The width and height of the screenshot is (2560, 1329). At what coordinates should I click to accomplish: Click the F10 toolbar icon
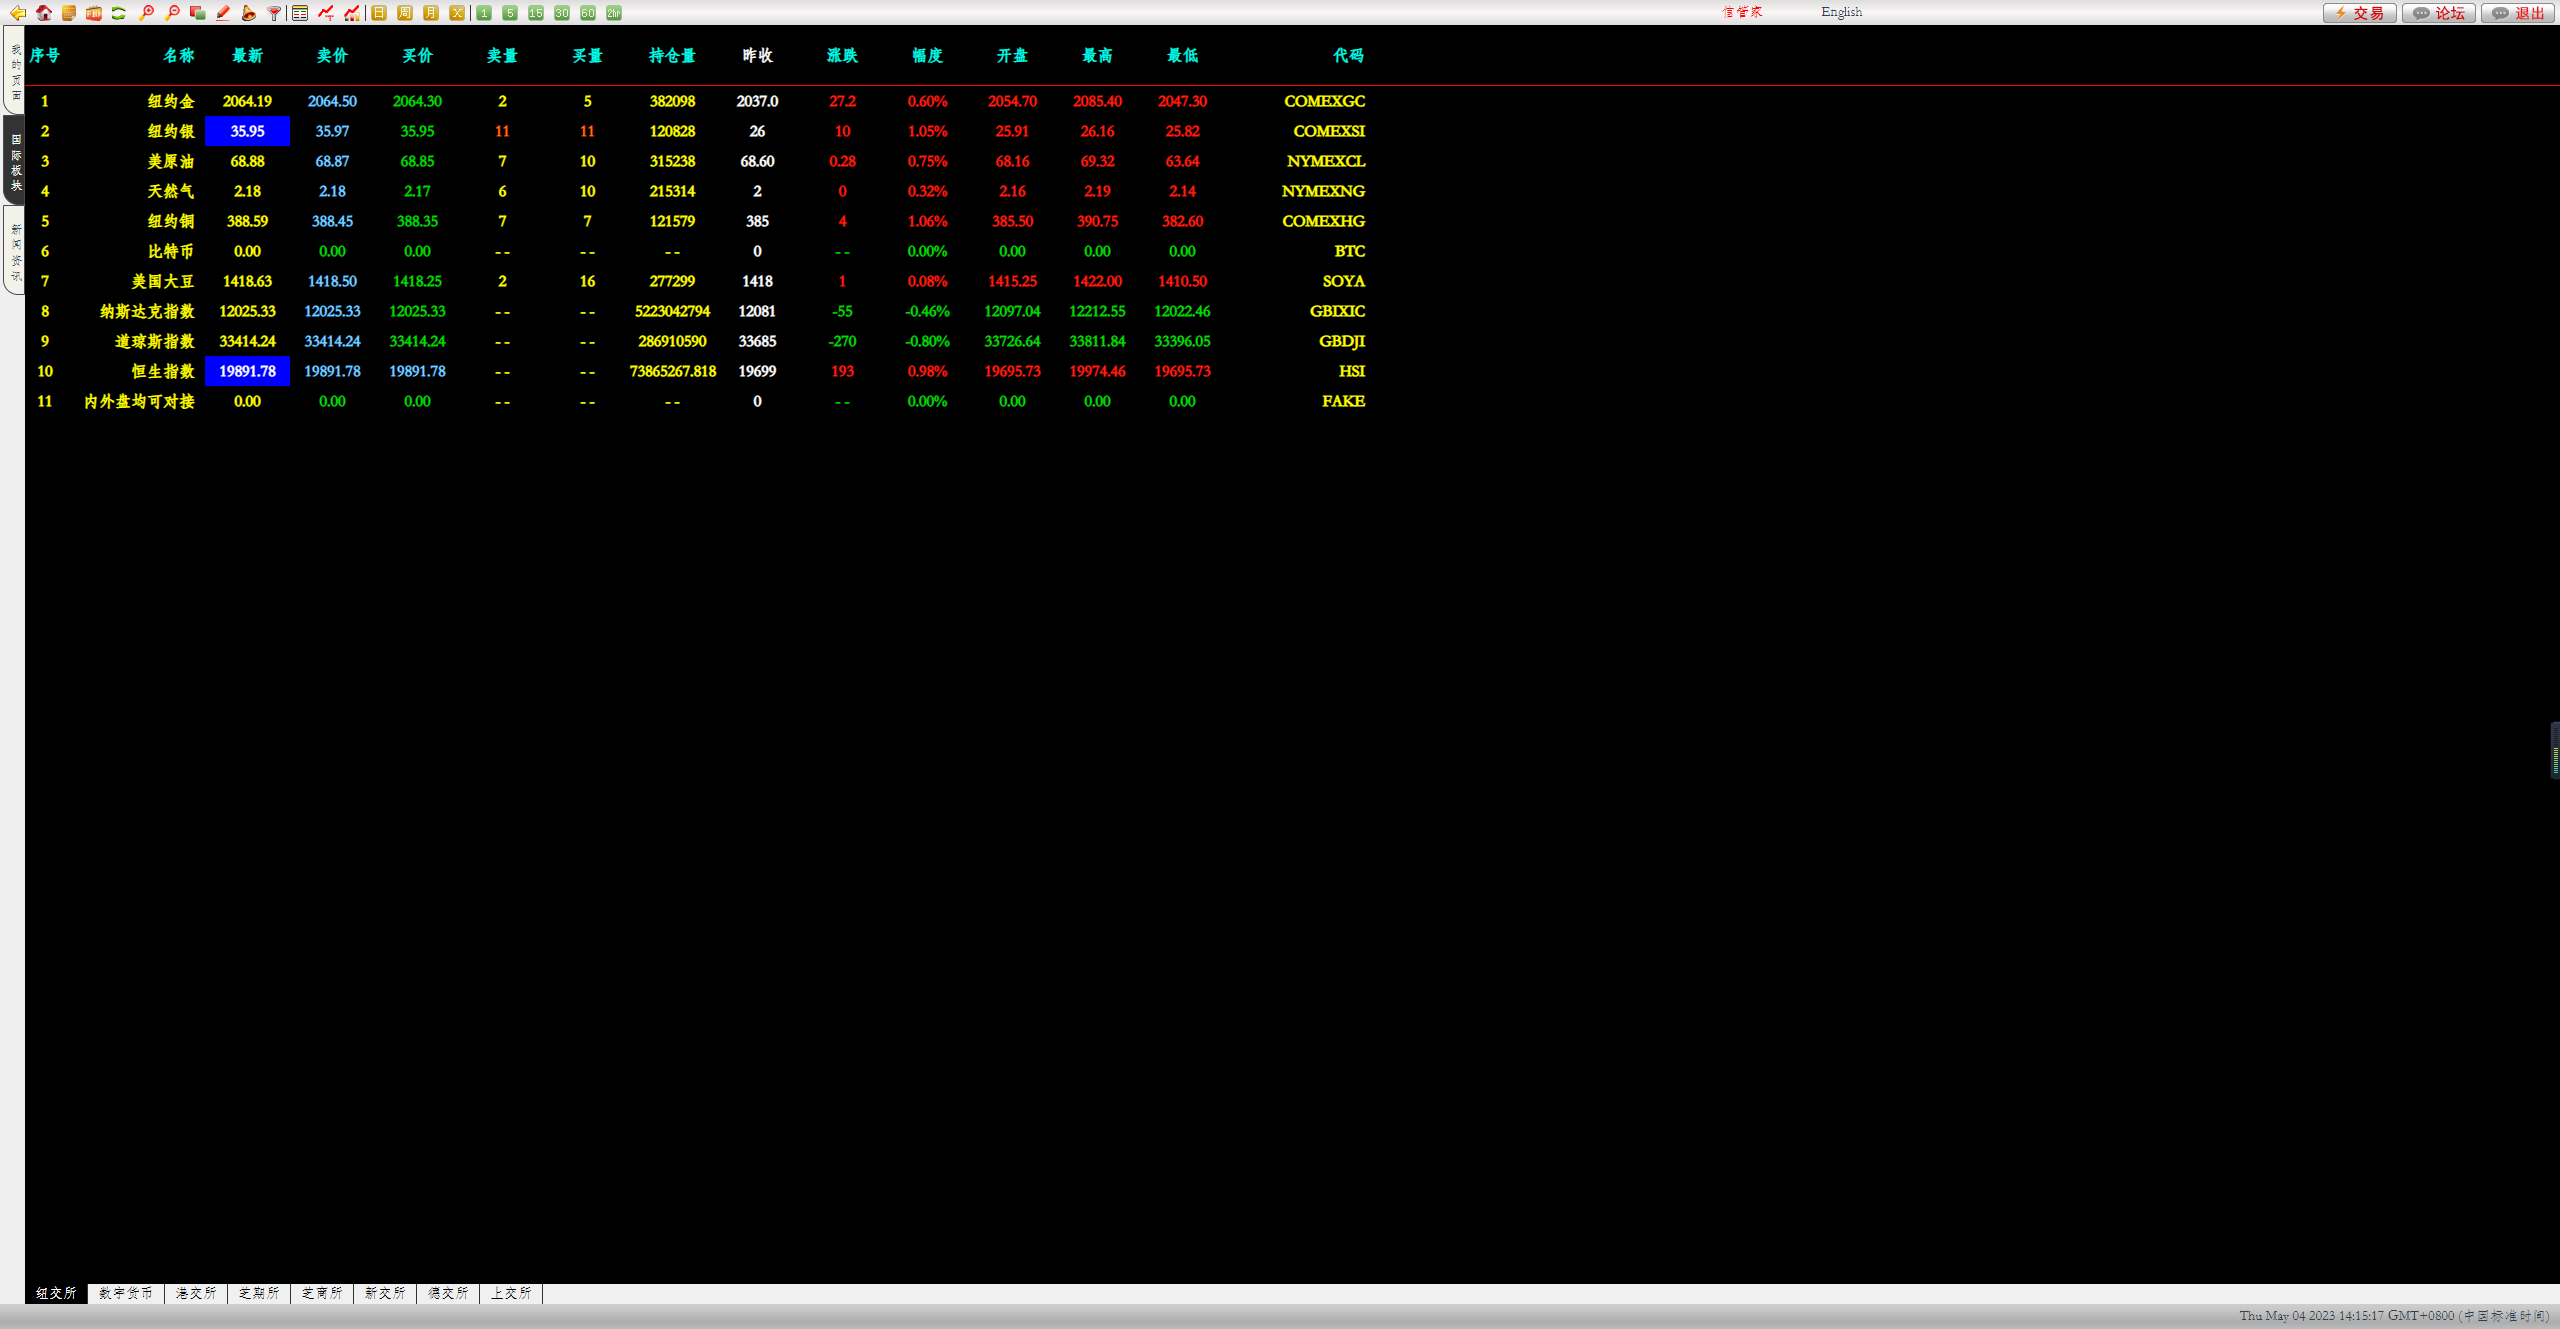94,13
